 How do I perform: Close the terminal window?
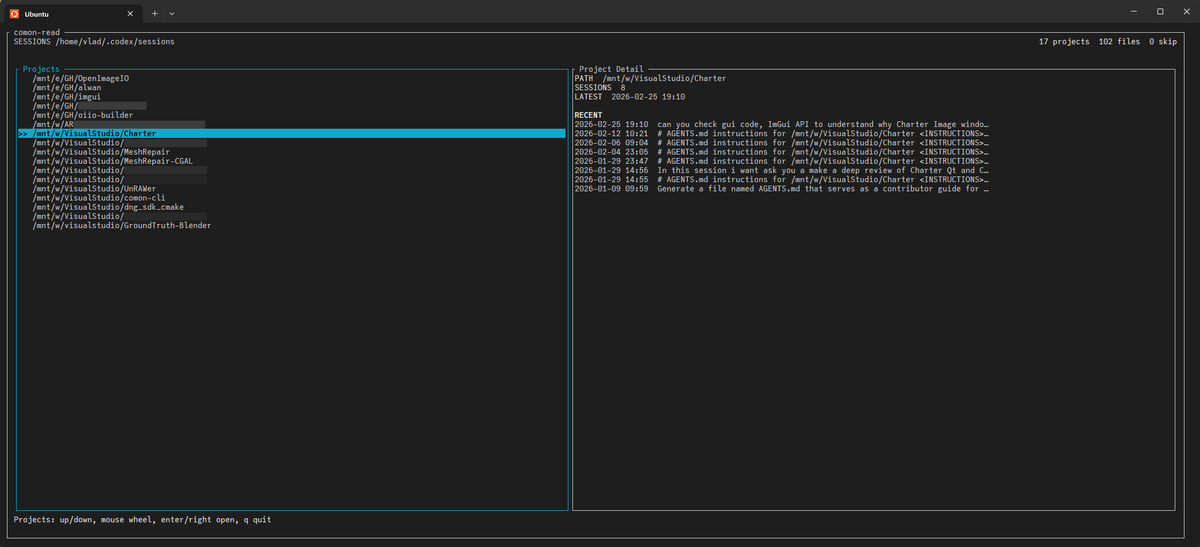[x=1186, y=12]
